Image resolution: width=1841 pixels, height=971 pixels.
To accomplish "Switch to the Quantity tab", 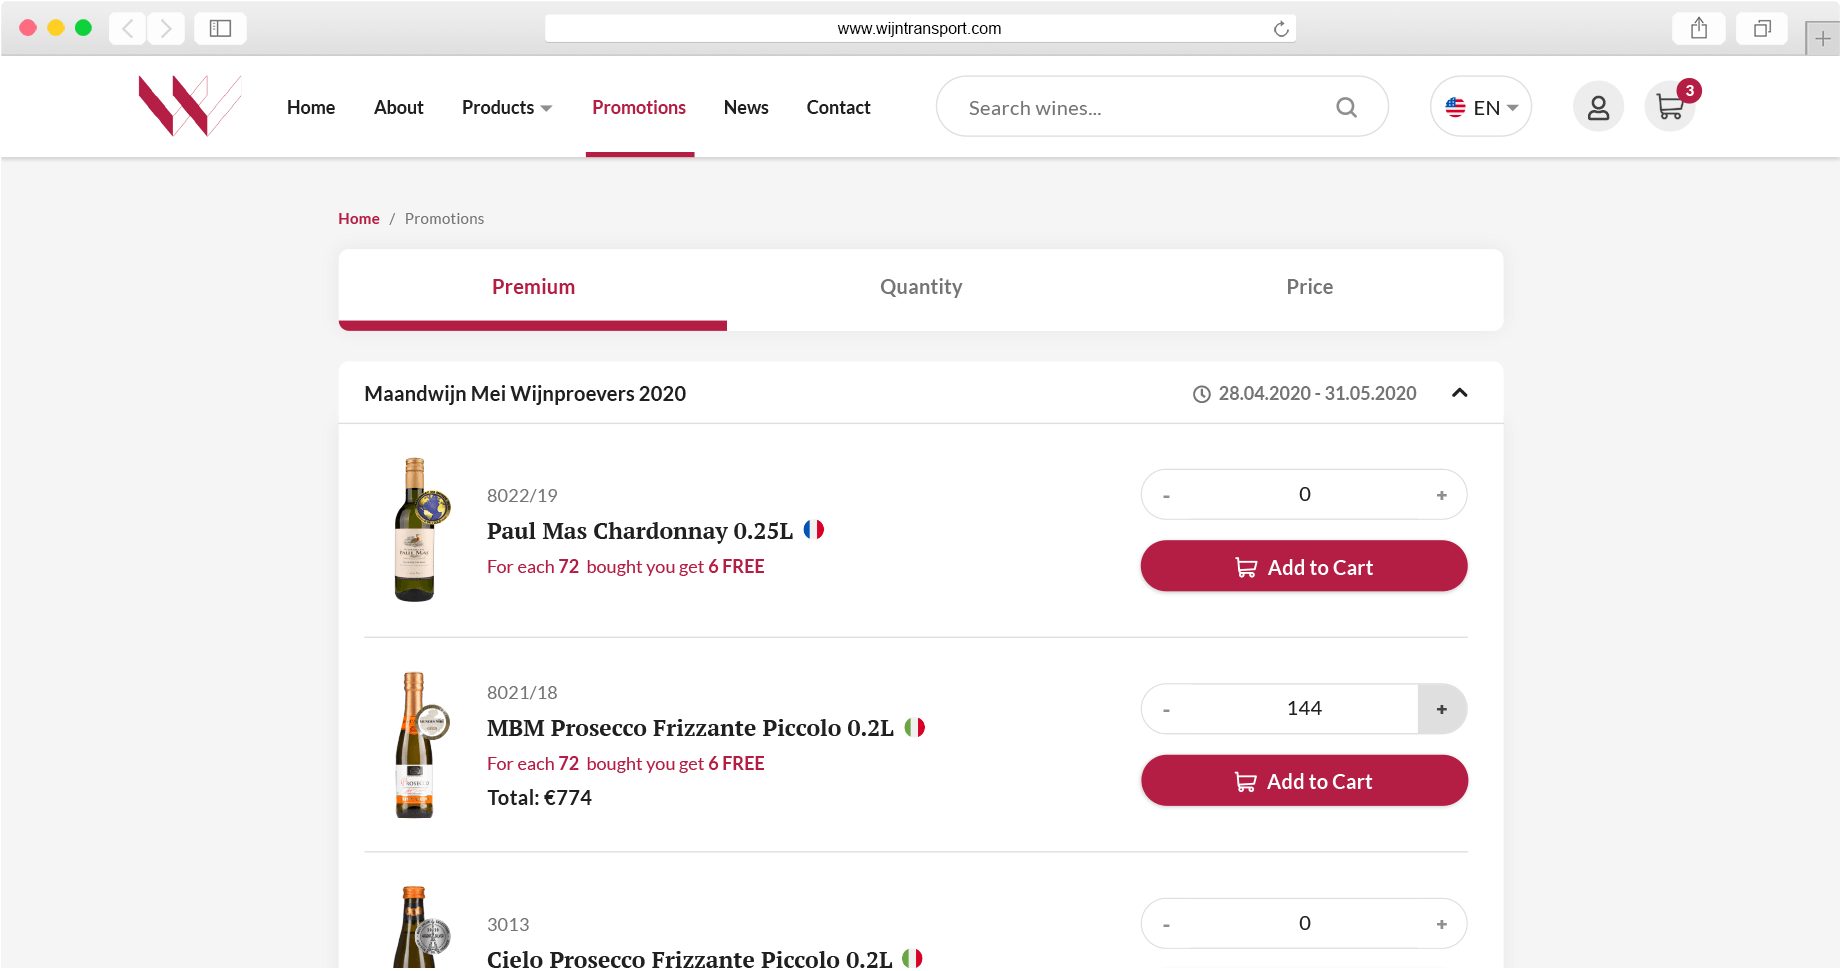I will tap(921, 287).
